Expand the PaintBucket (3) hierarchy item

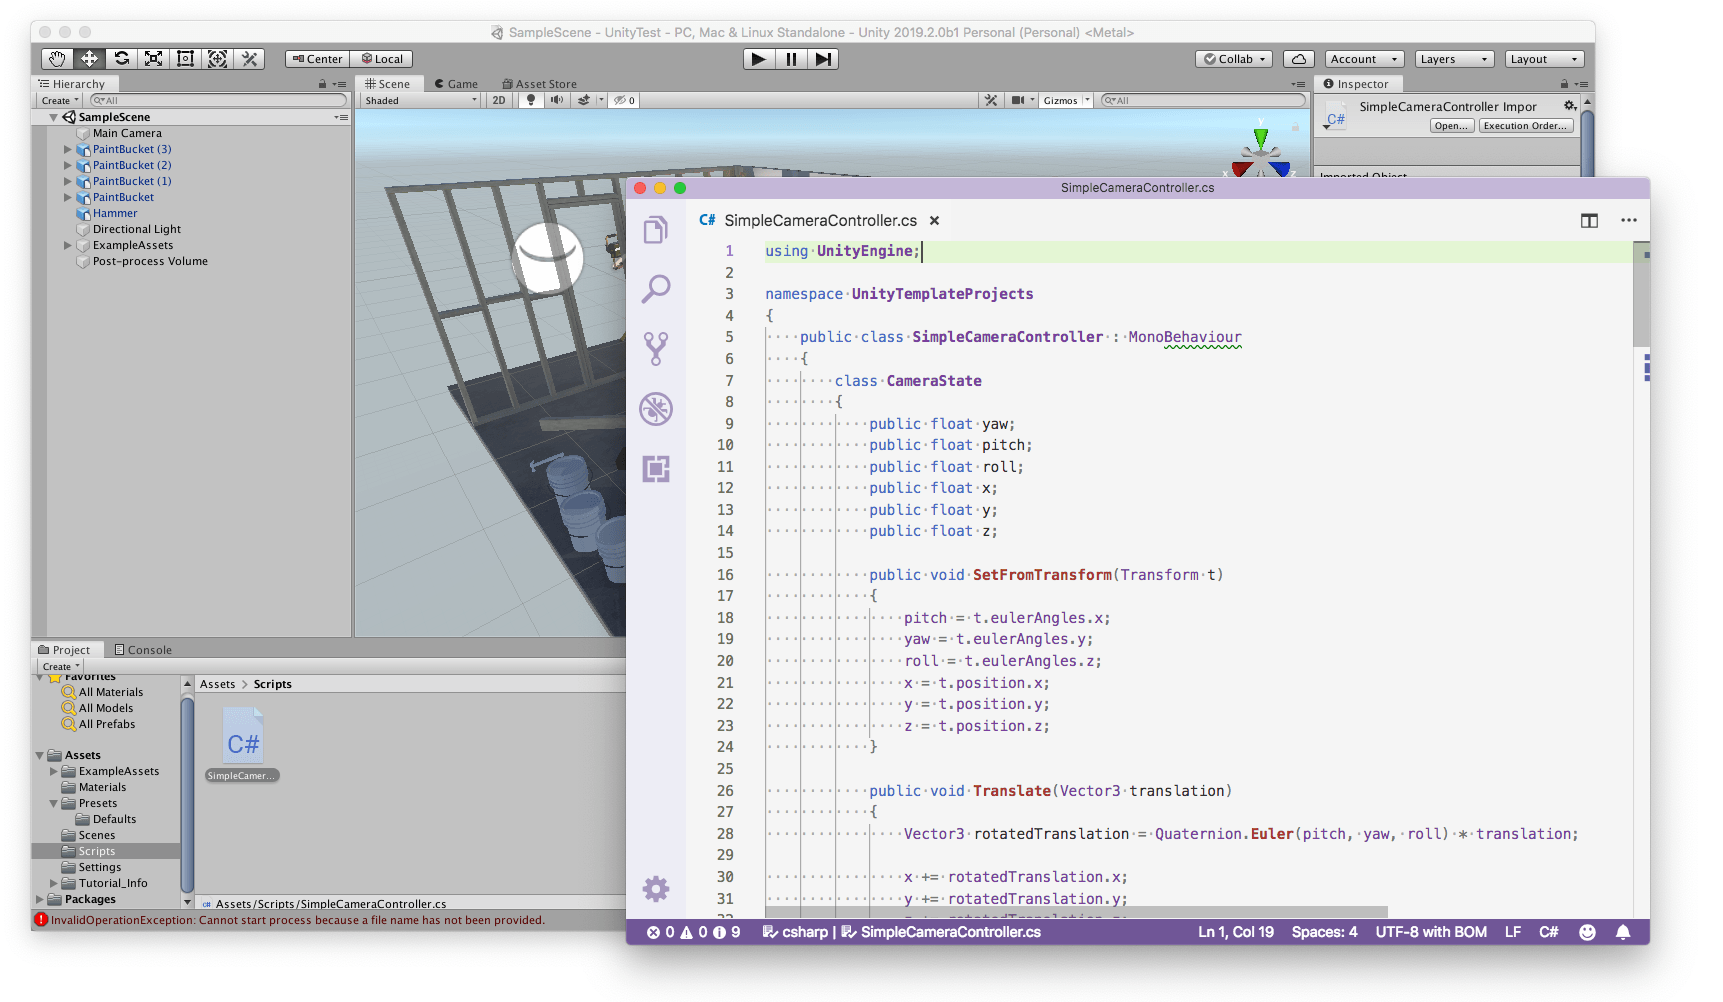point(67,149)
